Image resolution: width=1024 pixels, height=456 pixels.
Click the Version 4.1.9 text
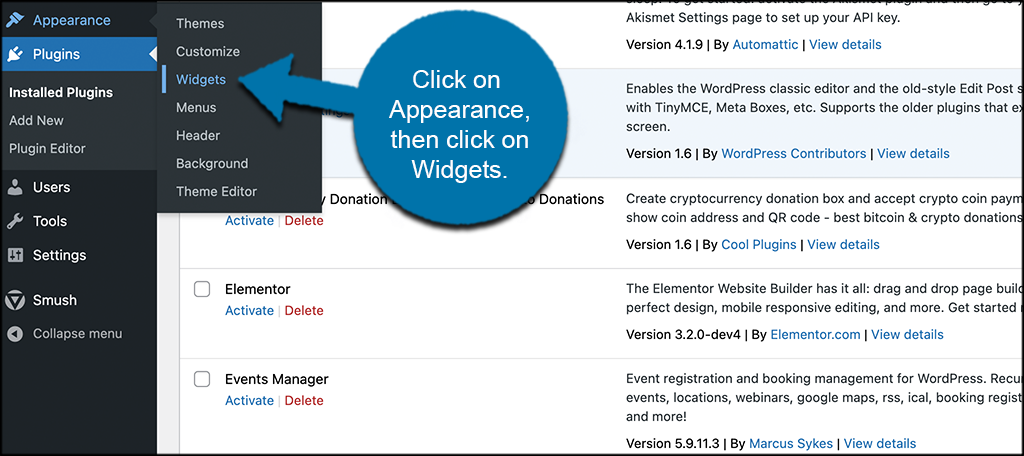tap(664, 44)
